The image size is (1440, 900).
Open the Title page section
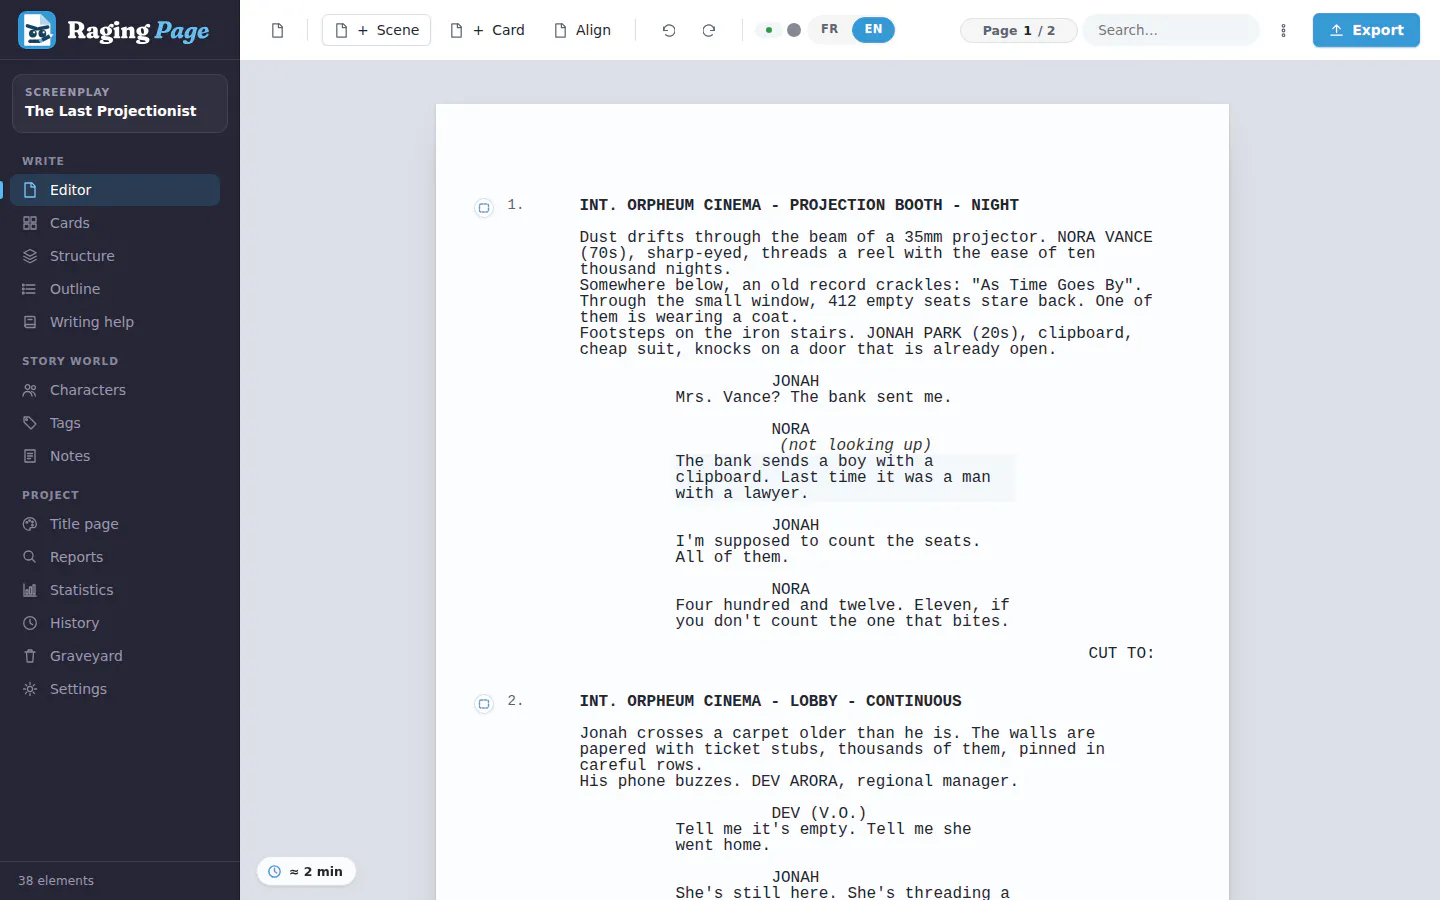(x=115, y=524)
